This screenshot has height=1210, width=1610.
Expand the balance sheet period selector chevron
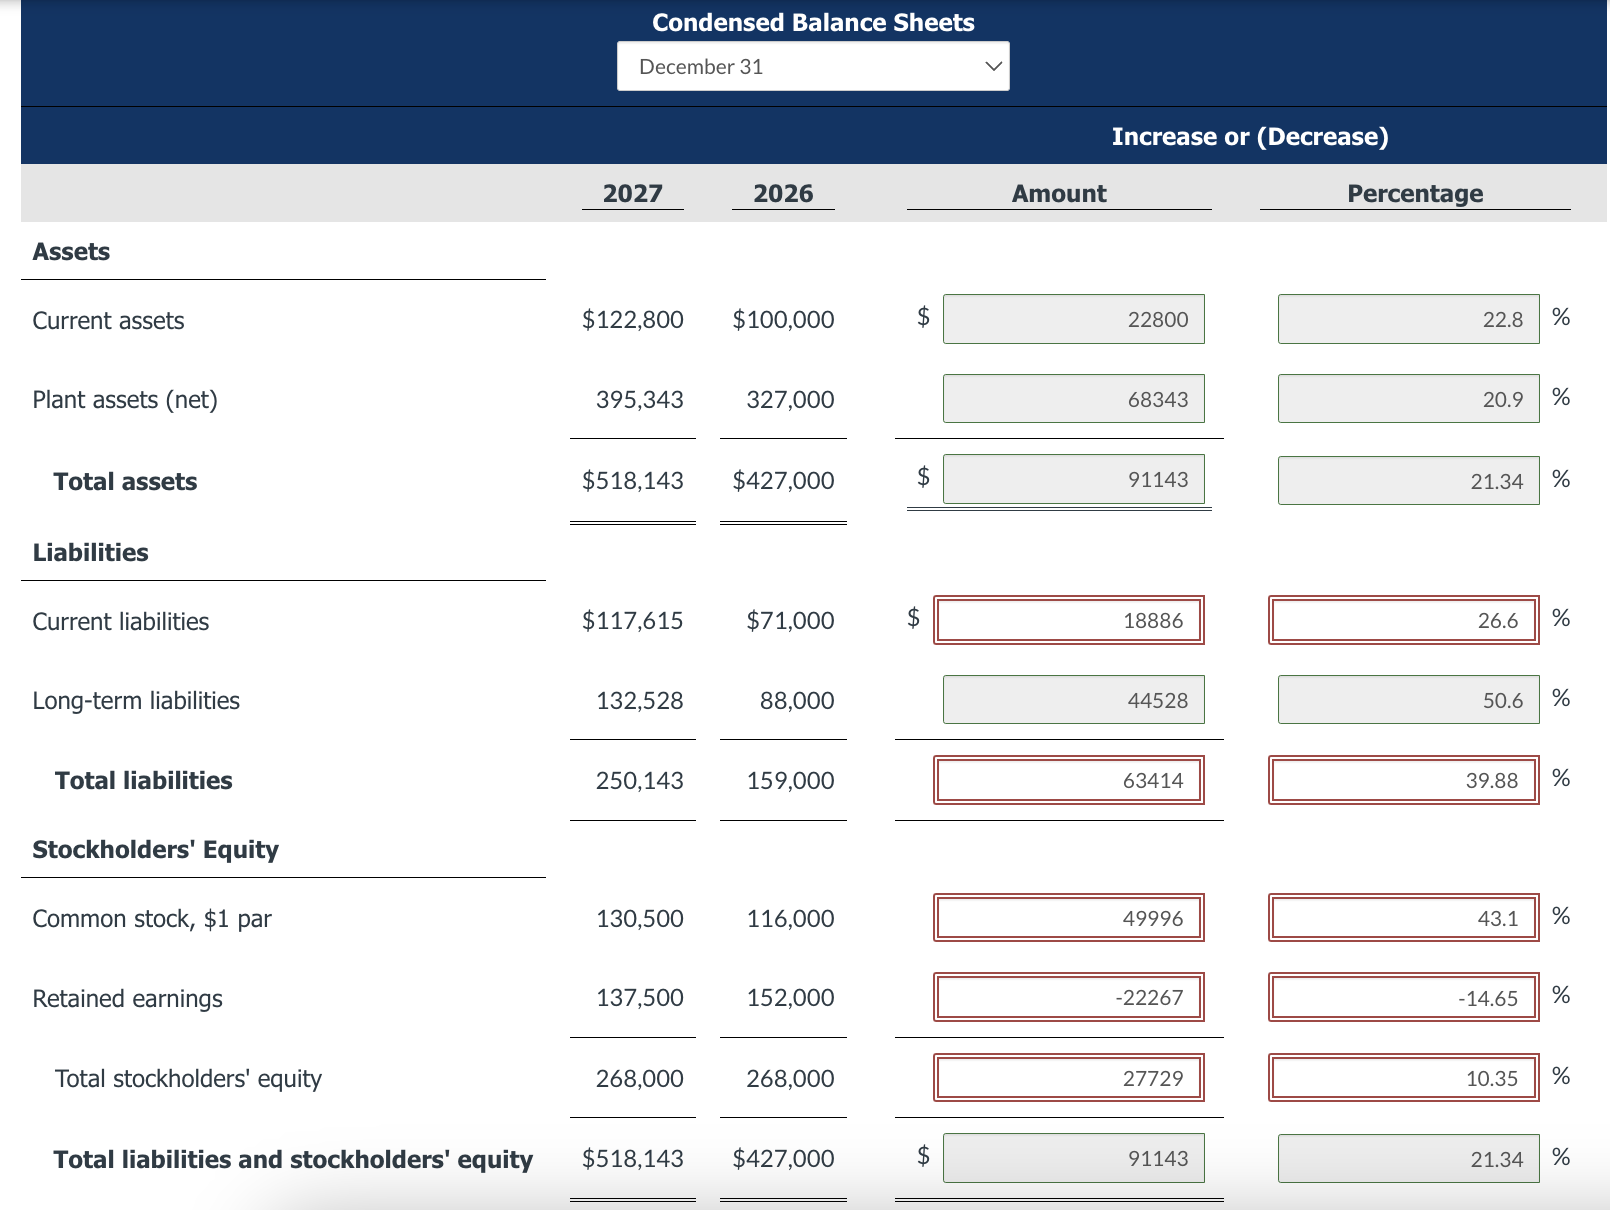pyautogui.click(x=991, y=66)
